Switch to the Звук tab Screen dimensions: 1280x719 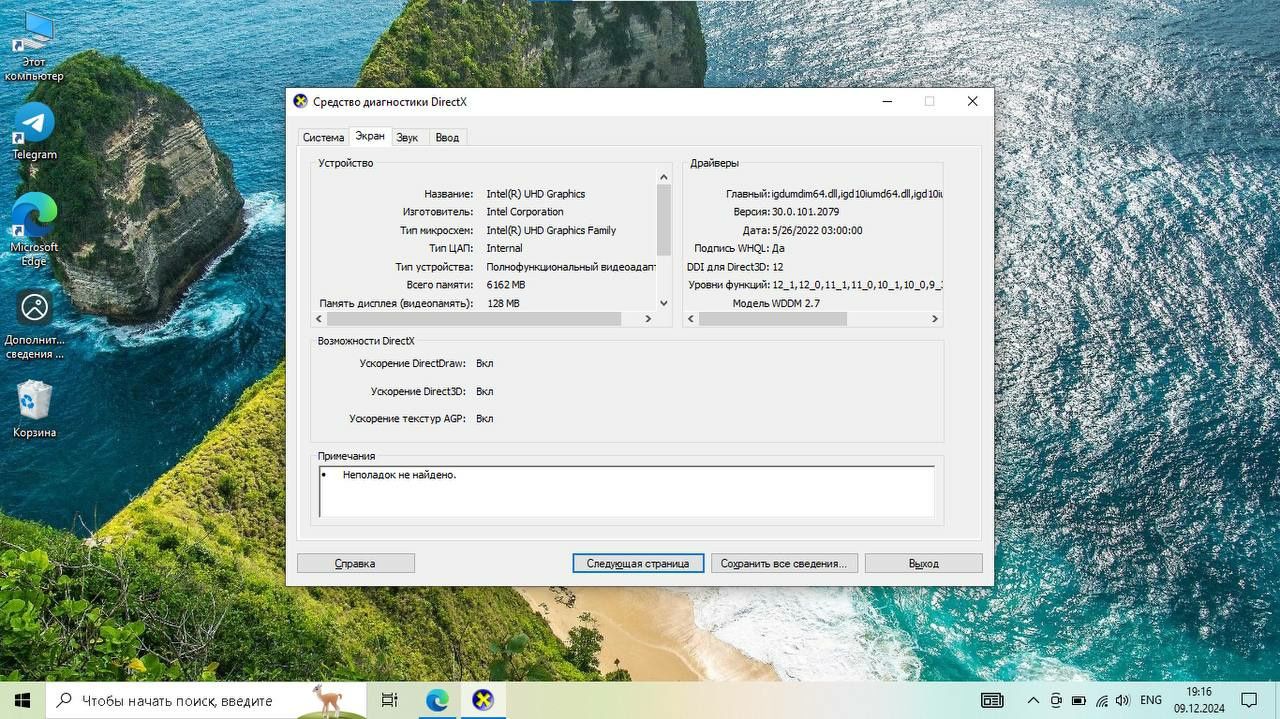point(407,137)
